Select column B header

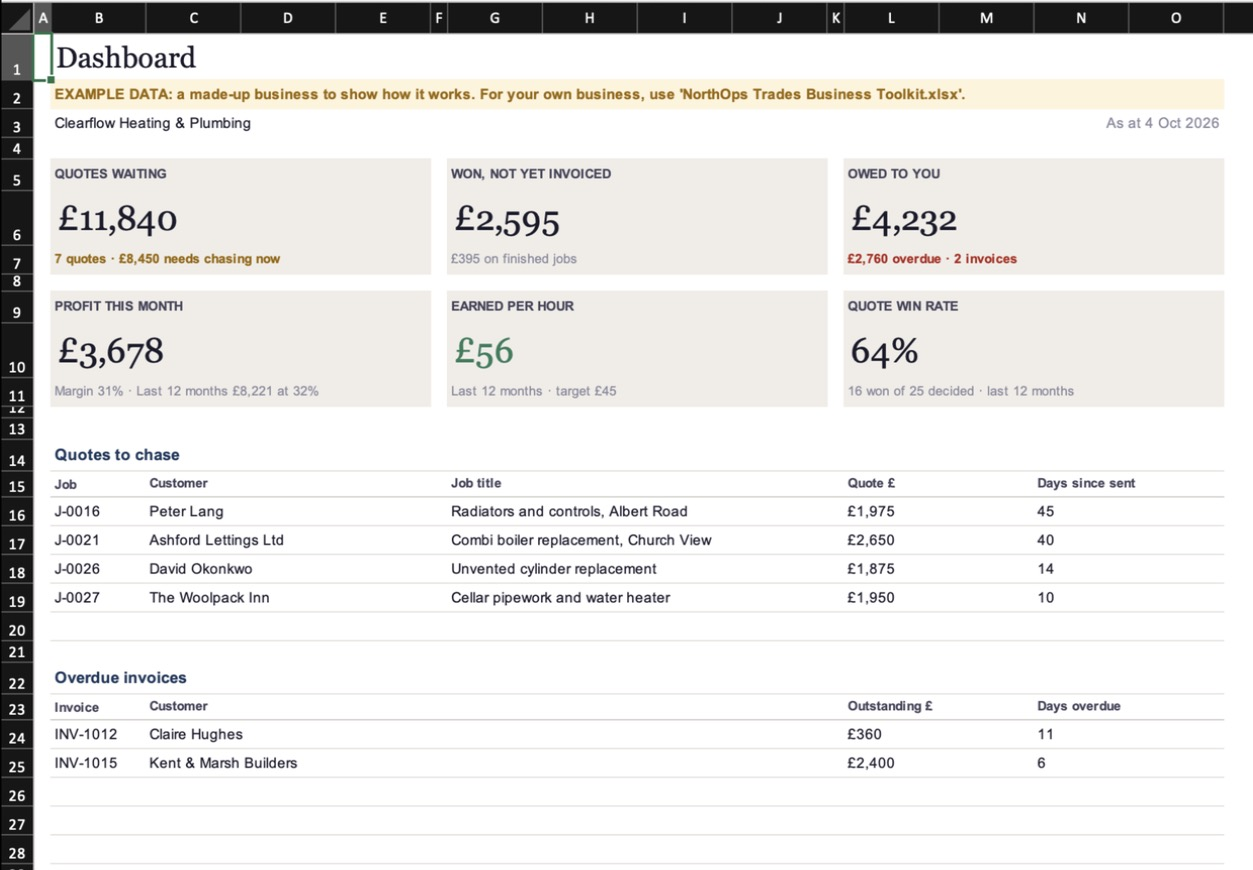[99, 17]
